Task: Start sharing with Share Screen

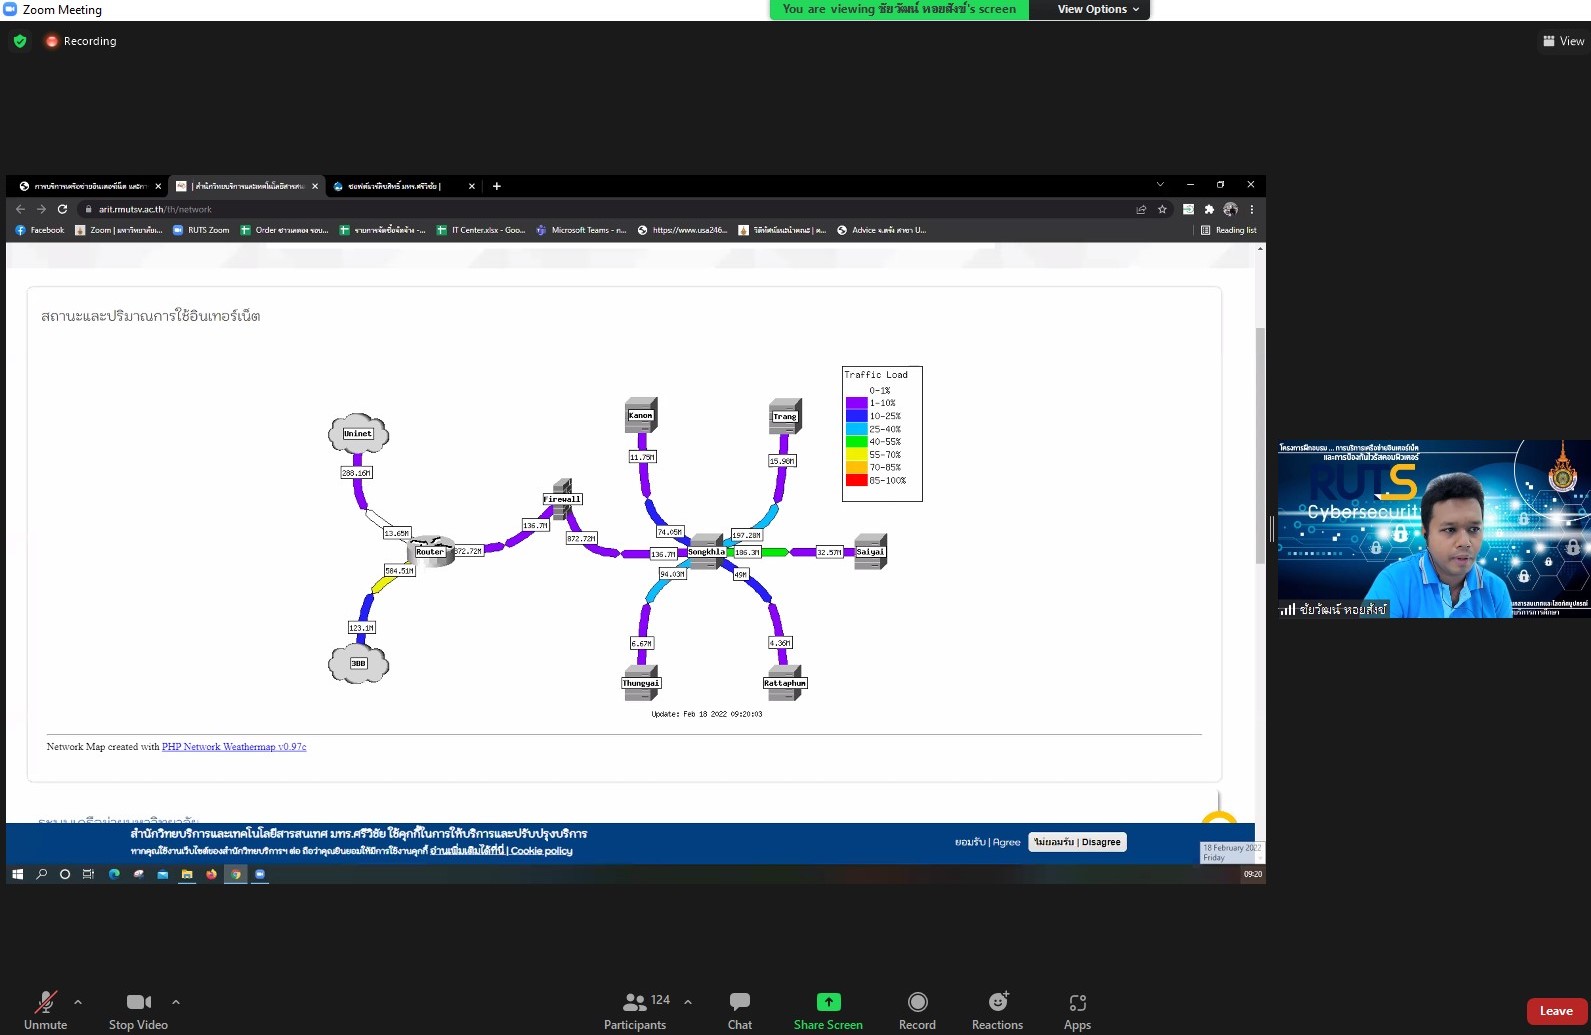Action: [828, 1010]
